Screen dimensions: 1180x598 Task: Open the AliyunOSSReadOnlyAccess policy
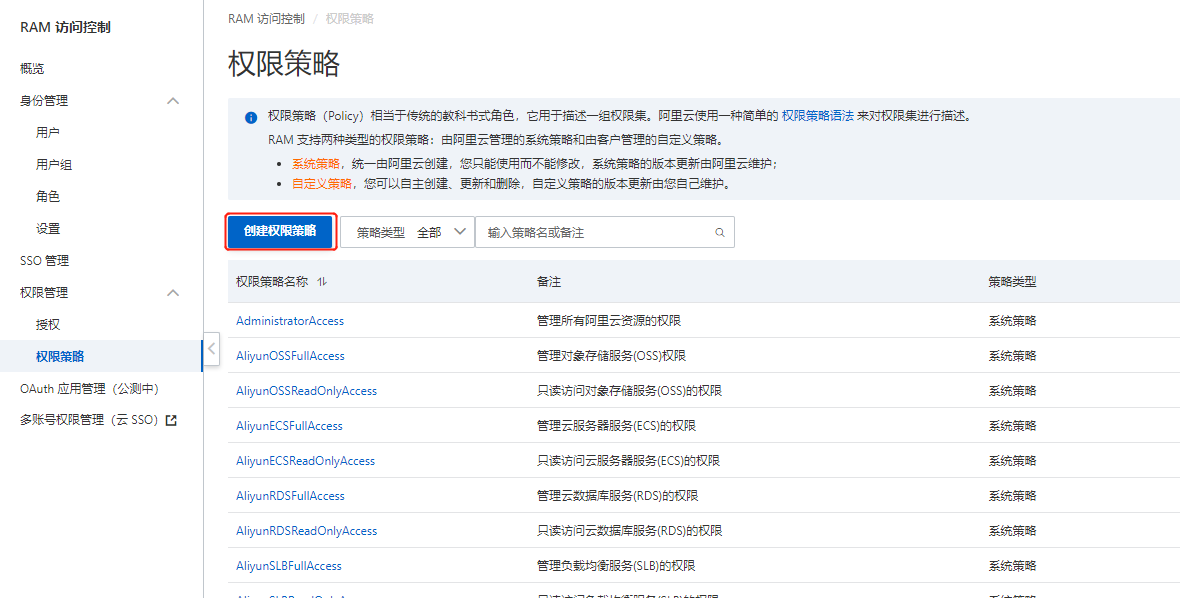tap(306, 390)
